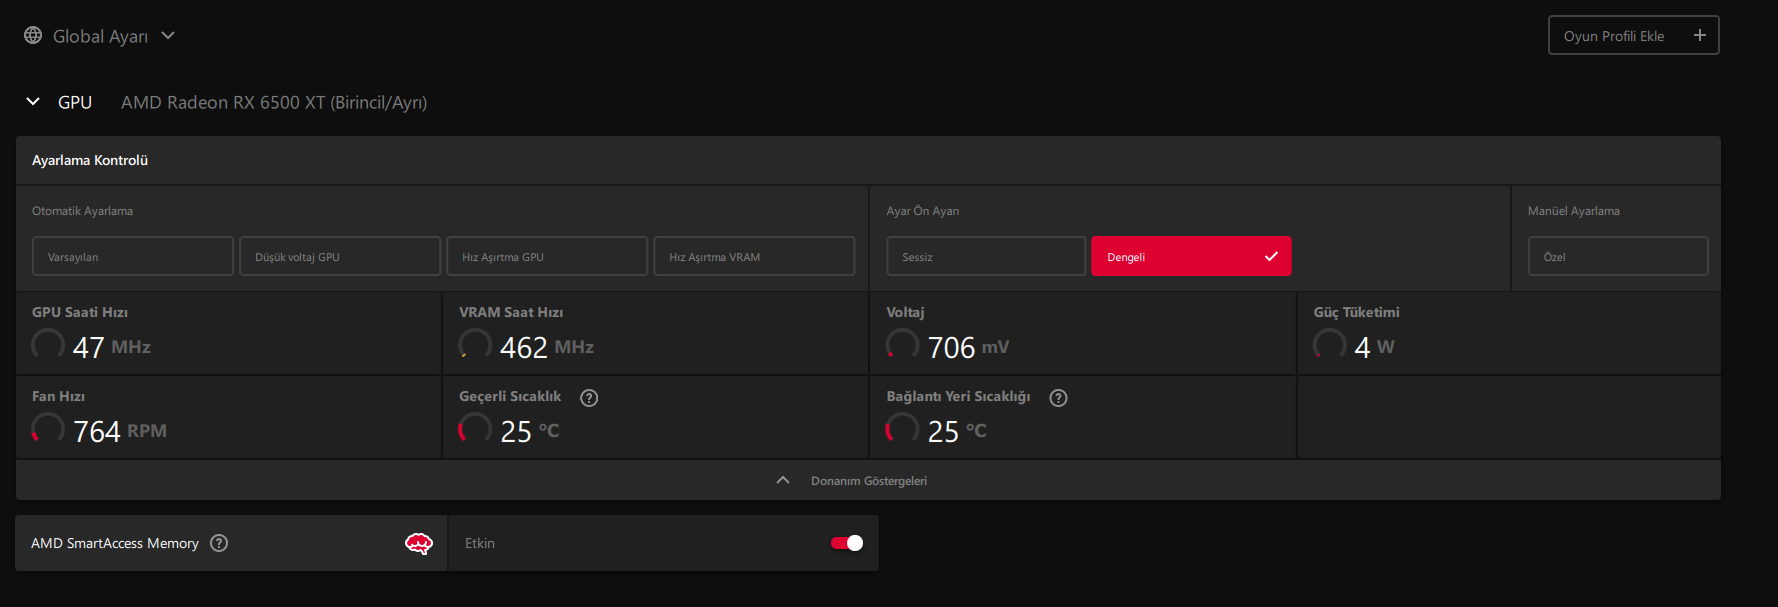Click the Voltaj gauge dial
Viewport: 1778px width, 607px height.
tap(902, 345)
